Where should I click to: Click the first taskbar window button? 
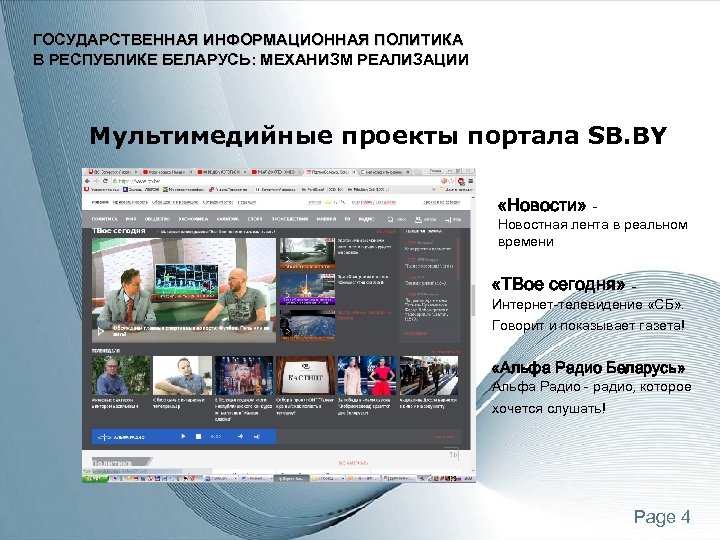(x=220, y=478)
